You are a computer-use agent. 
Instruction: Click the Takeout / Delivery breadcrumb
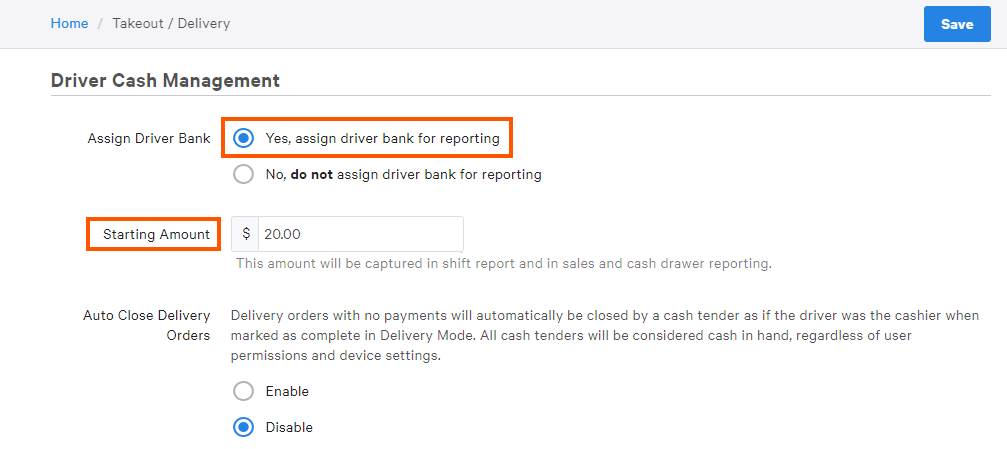(171, 23)
